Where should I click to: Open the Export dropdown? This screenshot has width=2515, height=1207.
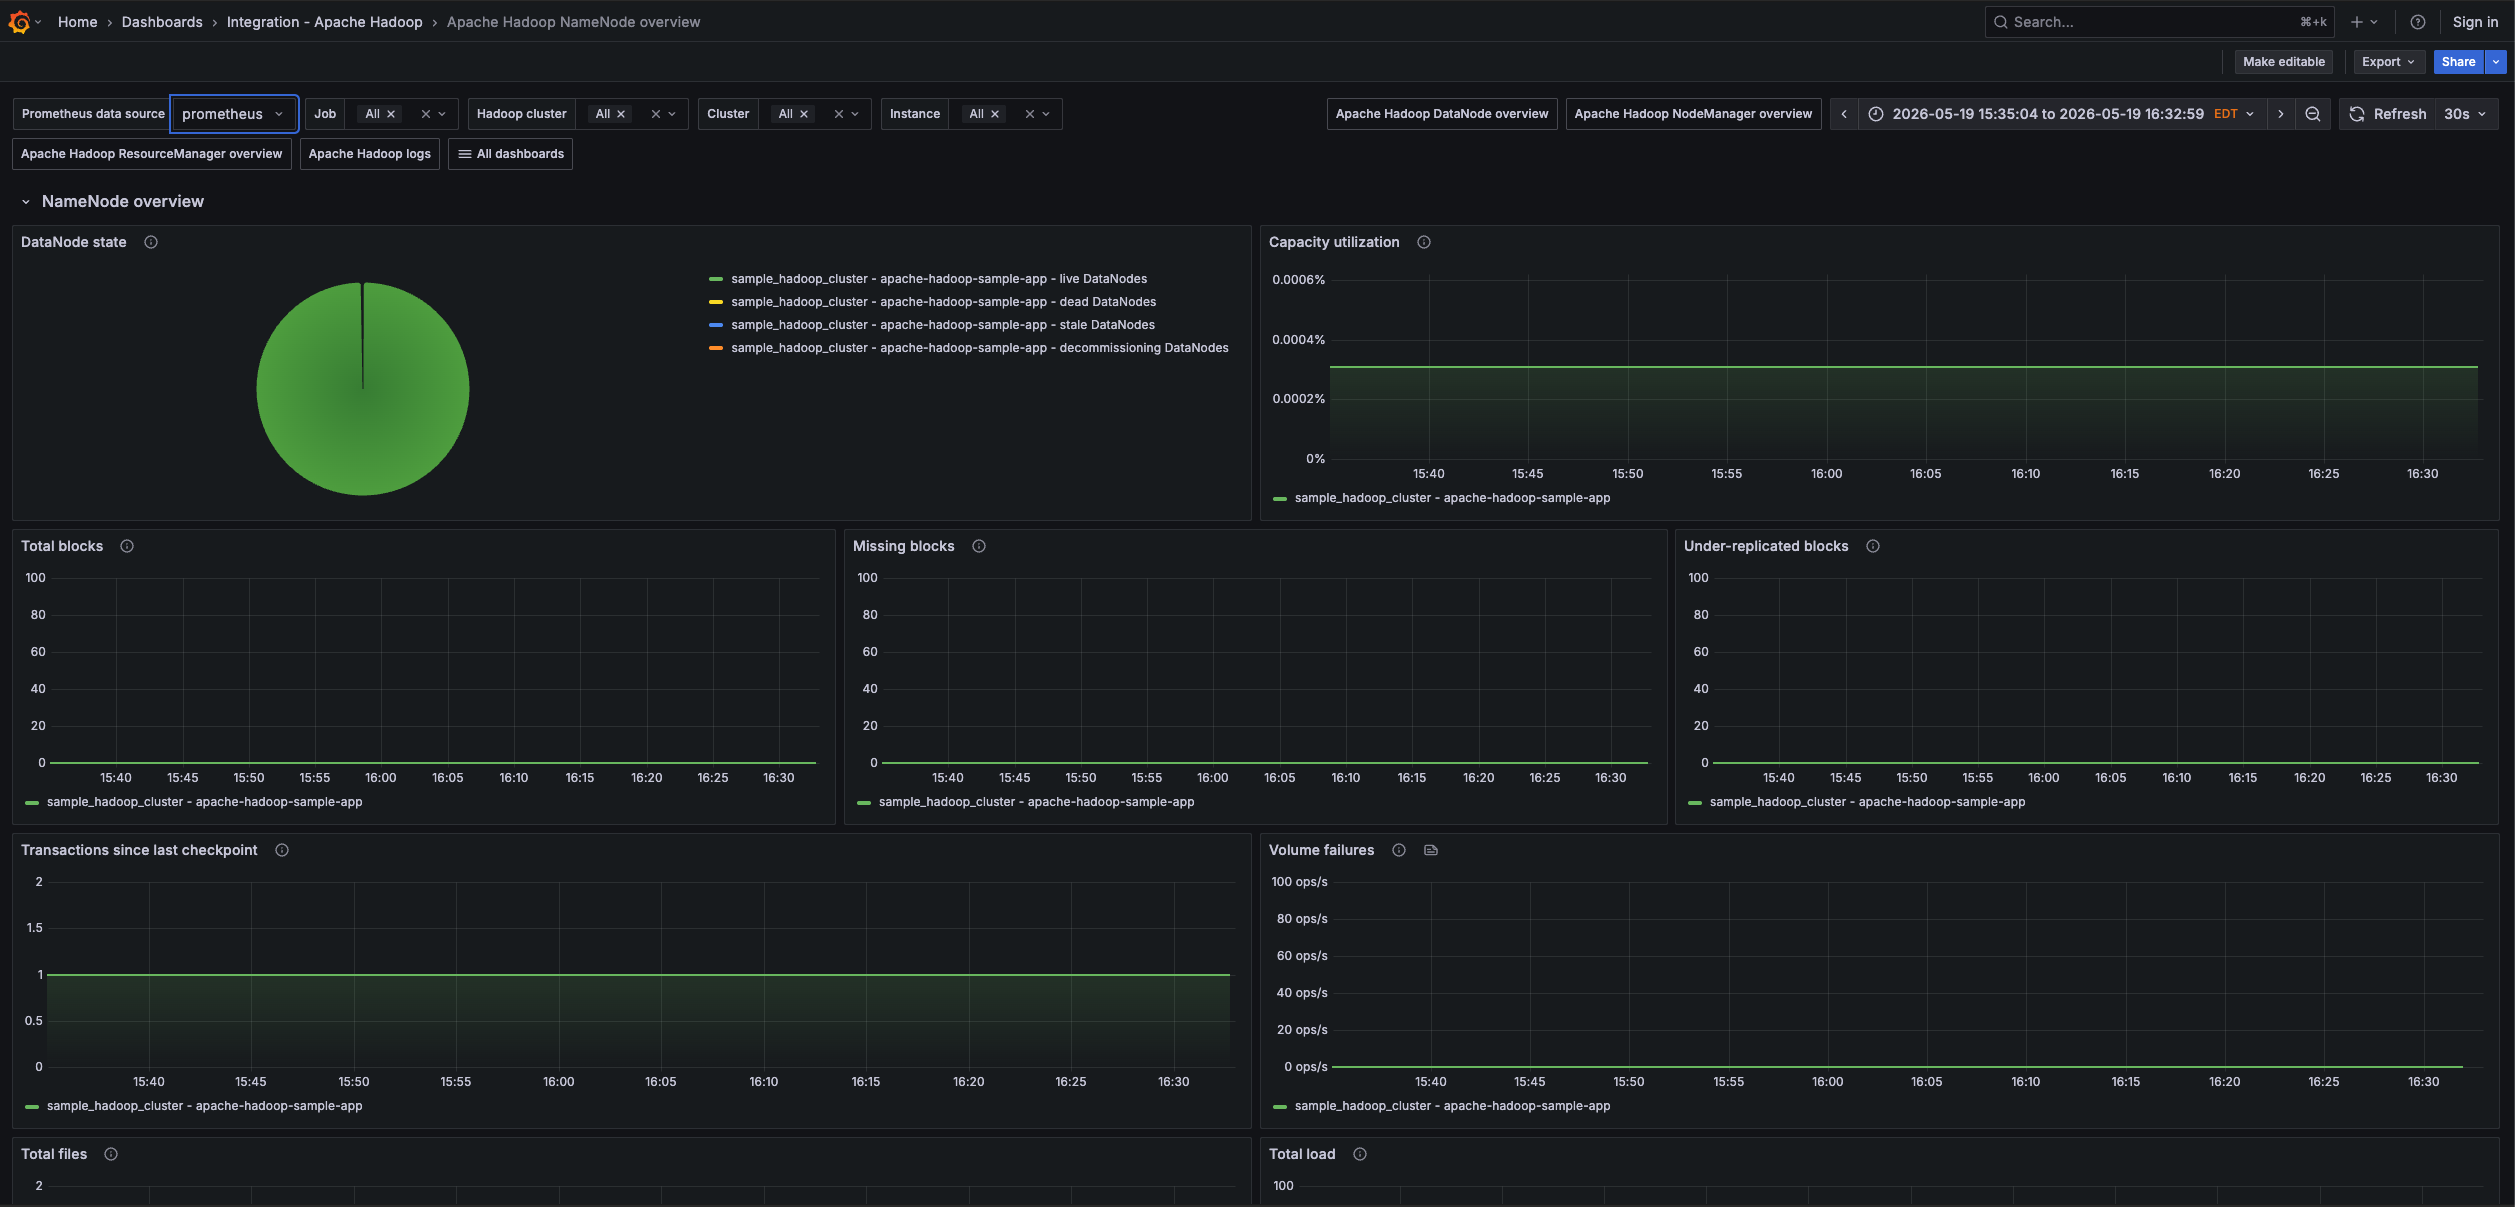[x=2388, y=62]
